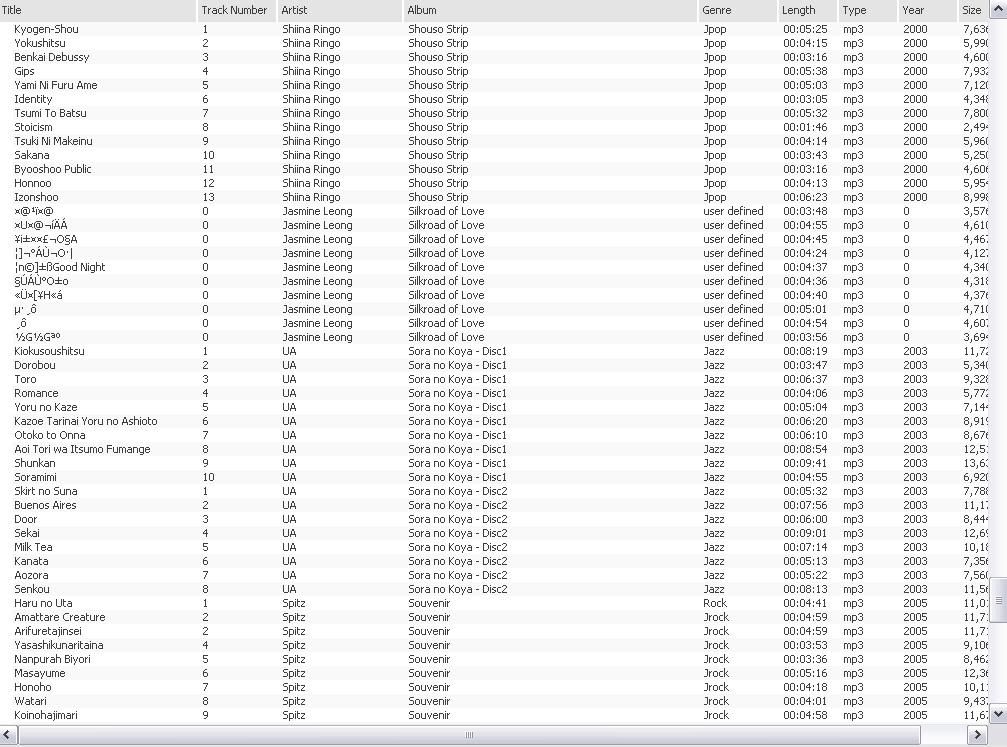Sort list by Title column header
The image size is (1007, 747).
tap(98, 10)
